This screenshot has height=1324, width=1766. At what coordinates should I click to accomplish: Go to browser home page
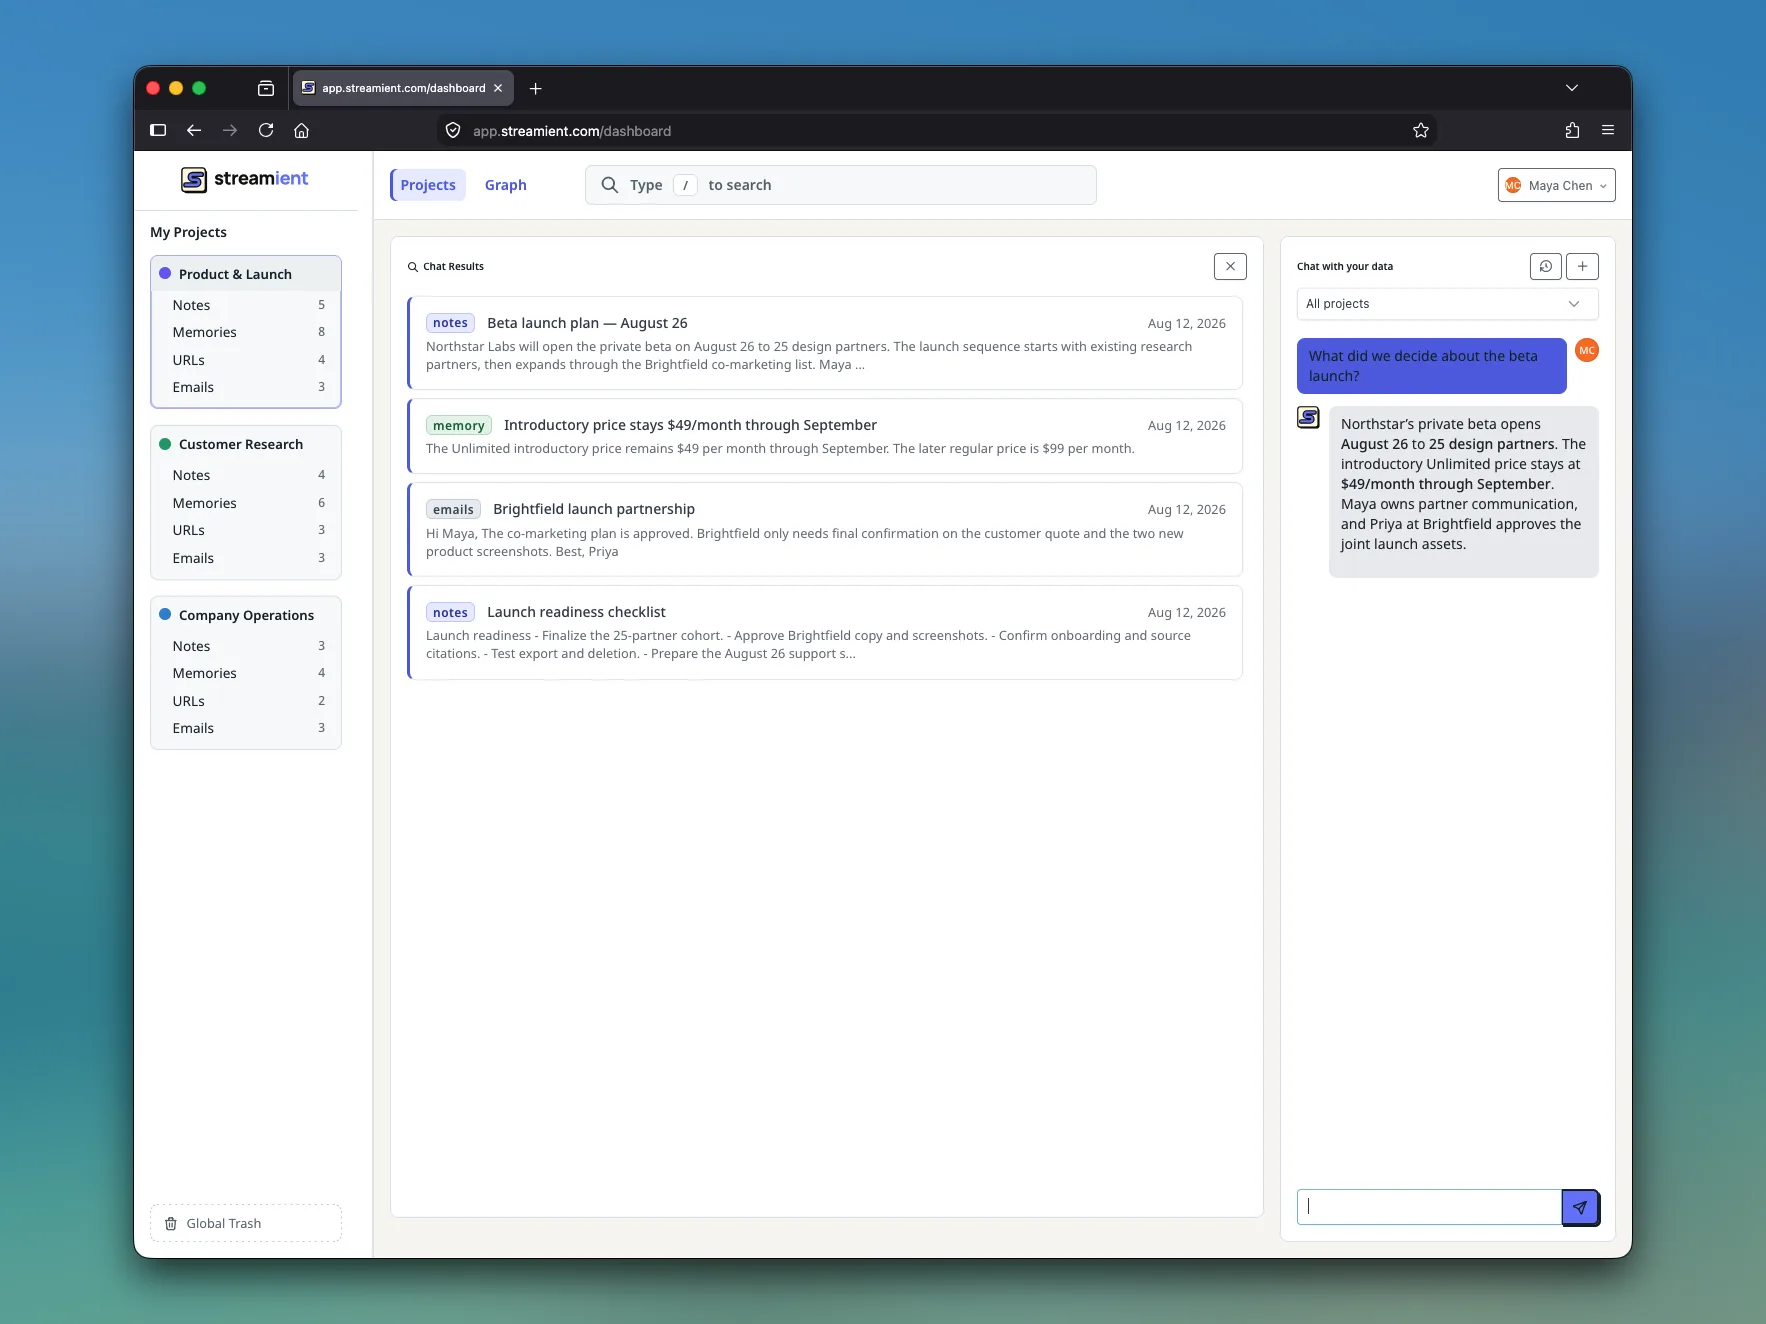click(x=301, y=130)
